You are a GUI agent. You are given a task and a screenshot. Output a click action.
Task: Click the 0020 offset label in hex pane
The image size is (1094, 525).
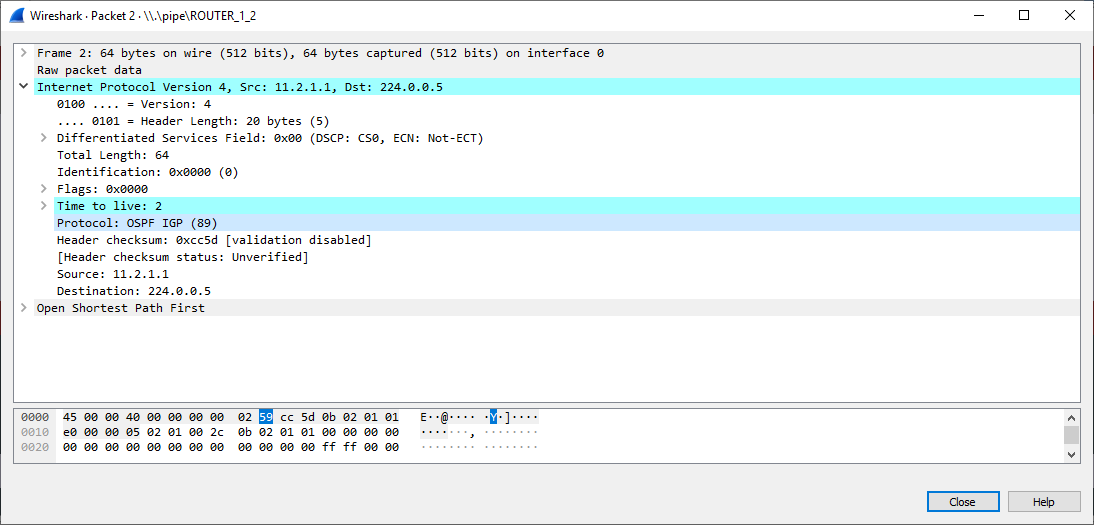[x=35, y=447]
